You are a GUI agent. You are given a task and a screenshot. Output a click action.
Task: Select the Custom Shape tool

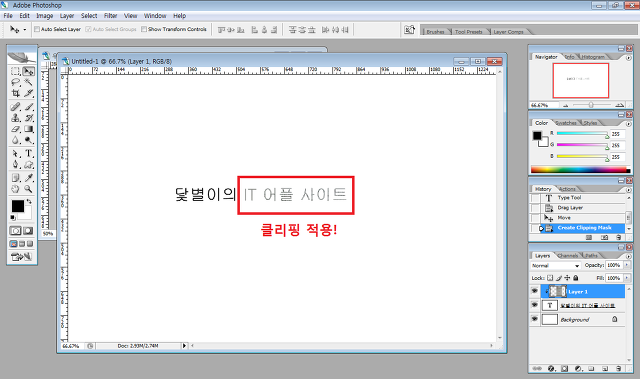point(28,164)
